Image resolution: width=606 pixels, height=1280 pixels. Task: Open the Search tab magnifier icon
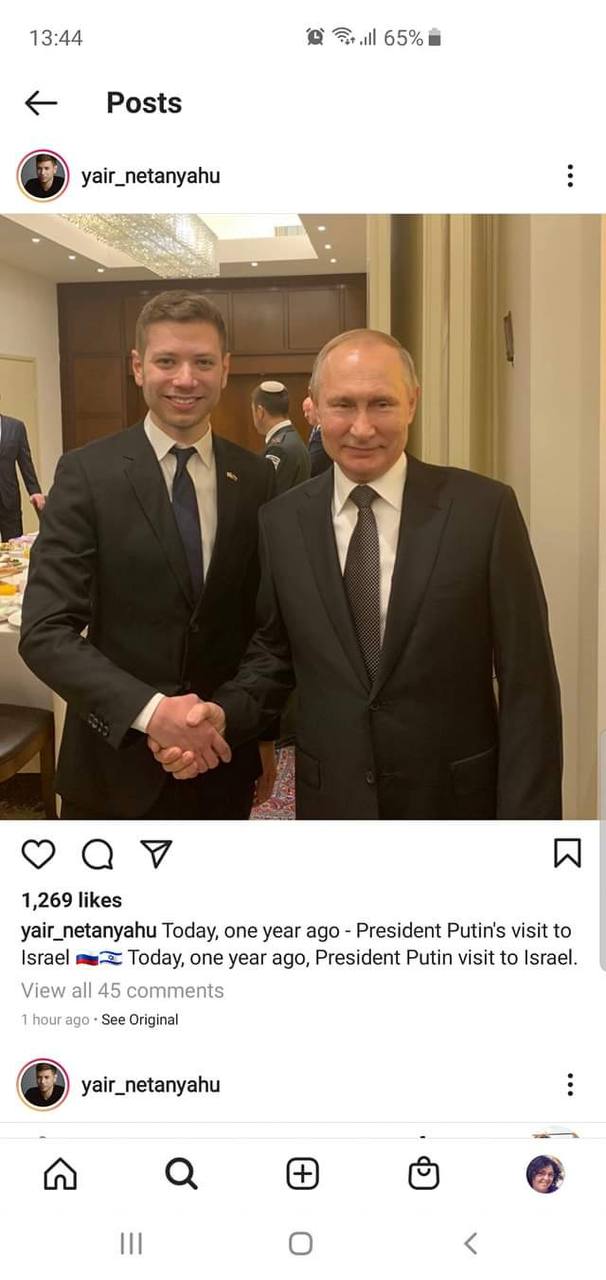[181, 1174]
